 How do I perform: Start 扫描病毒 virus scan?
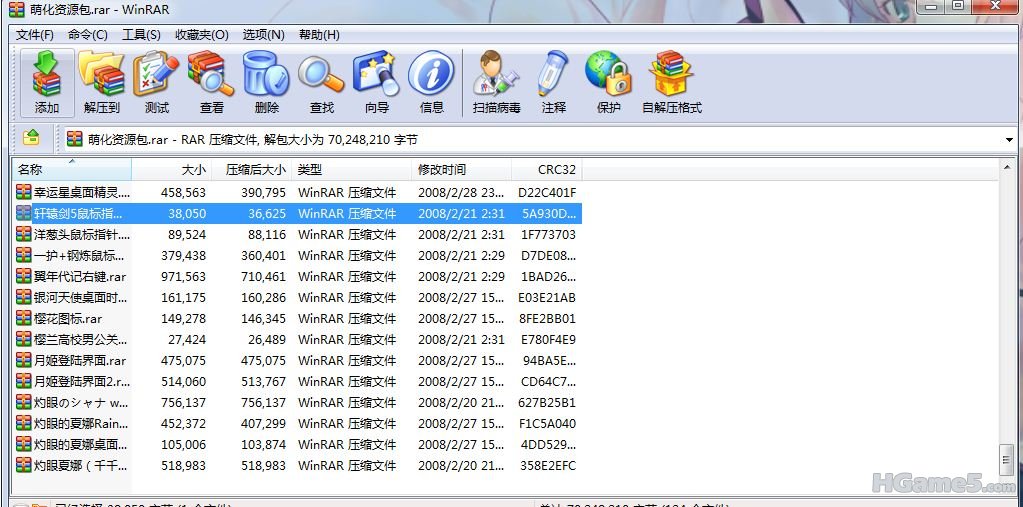tap(496, 82)
